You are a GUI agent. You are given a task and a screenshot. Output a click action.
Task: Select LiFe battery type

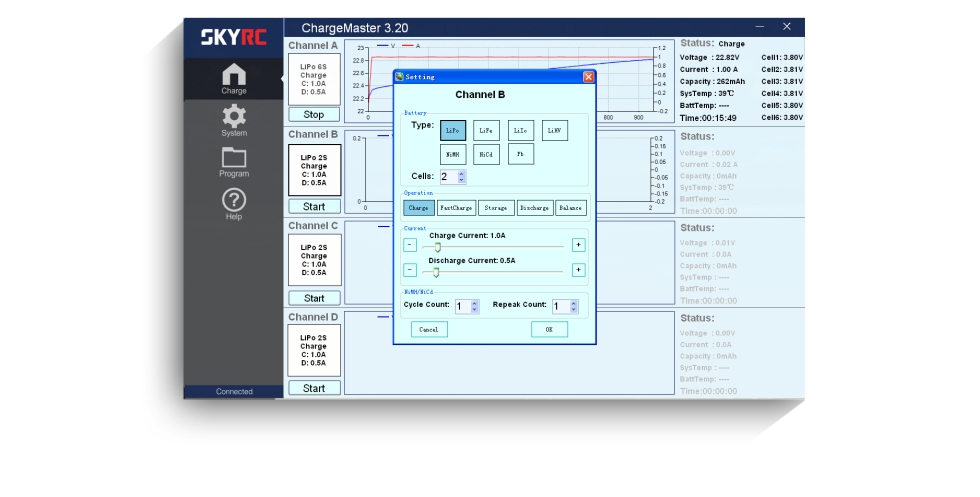[x=486, y=131]
